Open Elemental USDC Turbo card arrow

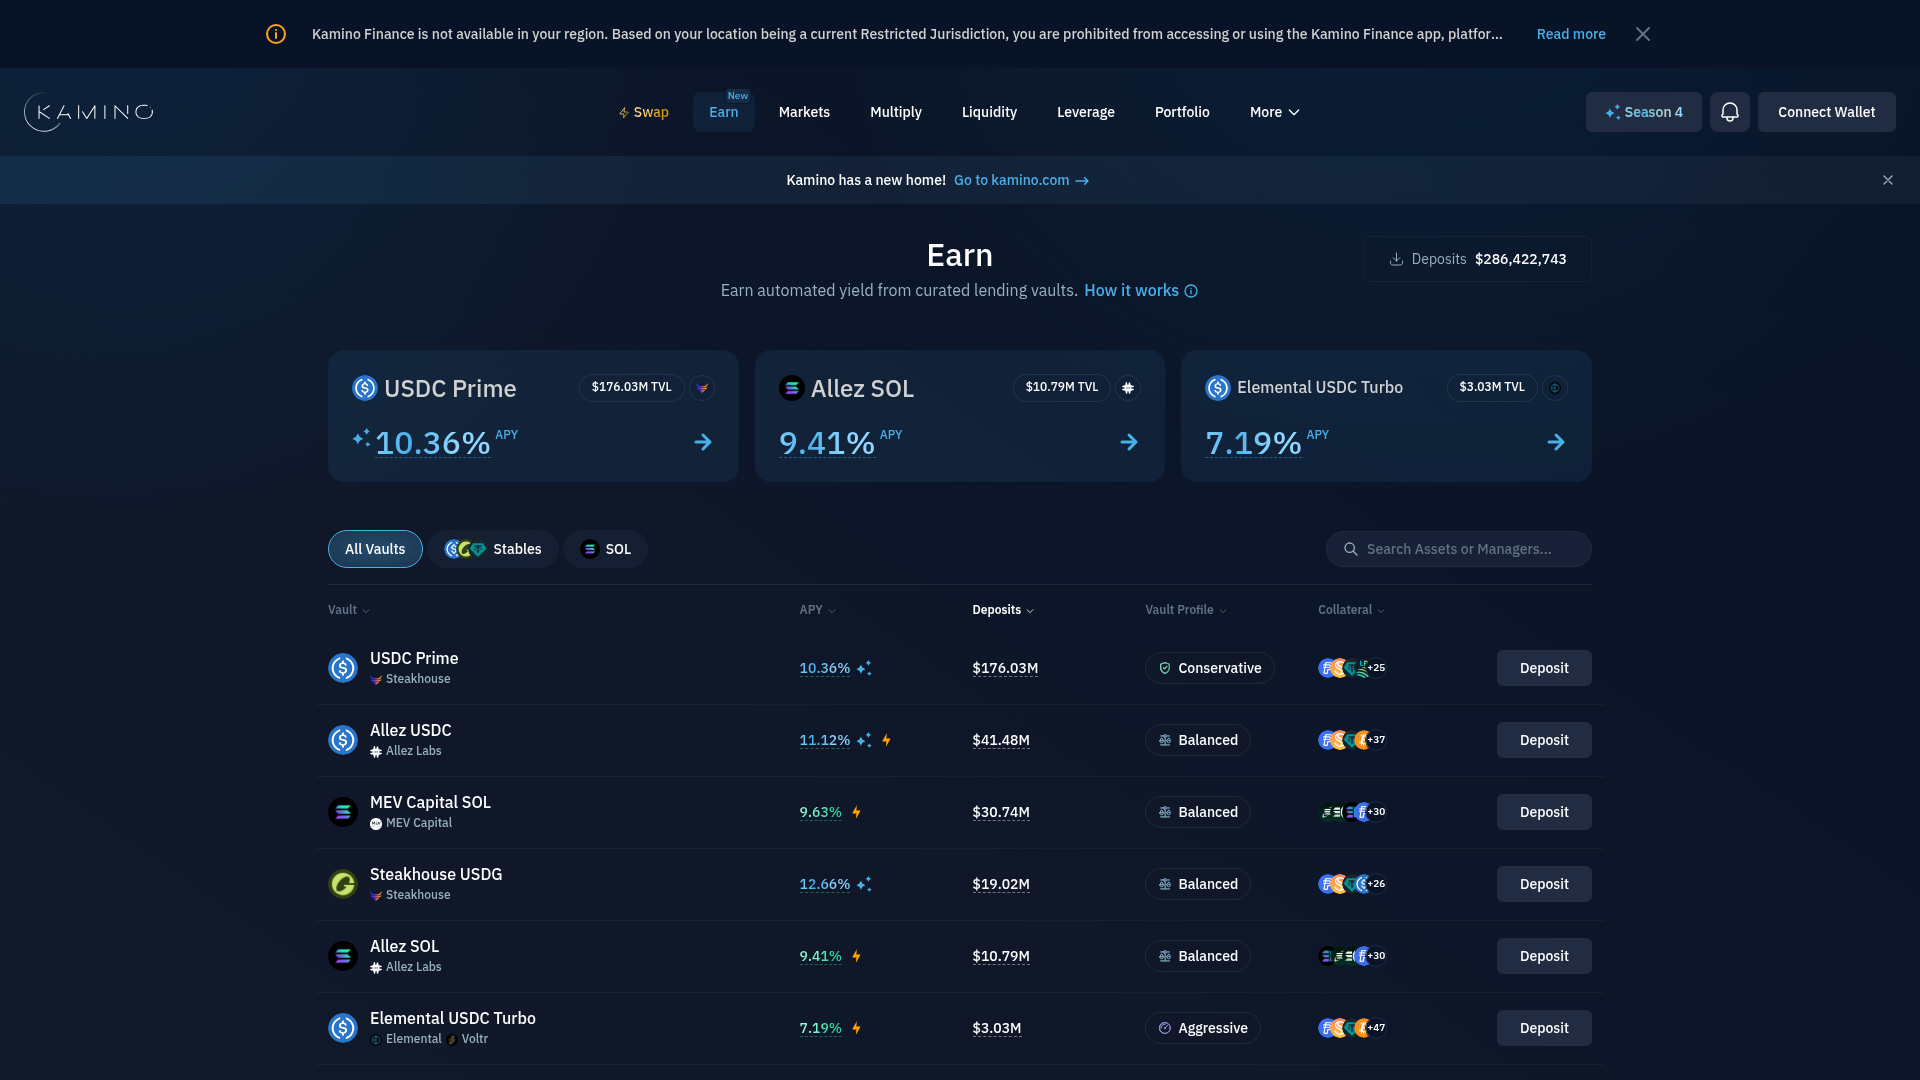(x=1556, y=442)
